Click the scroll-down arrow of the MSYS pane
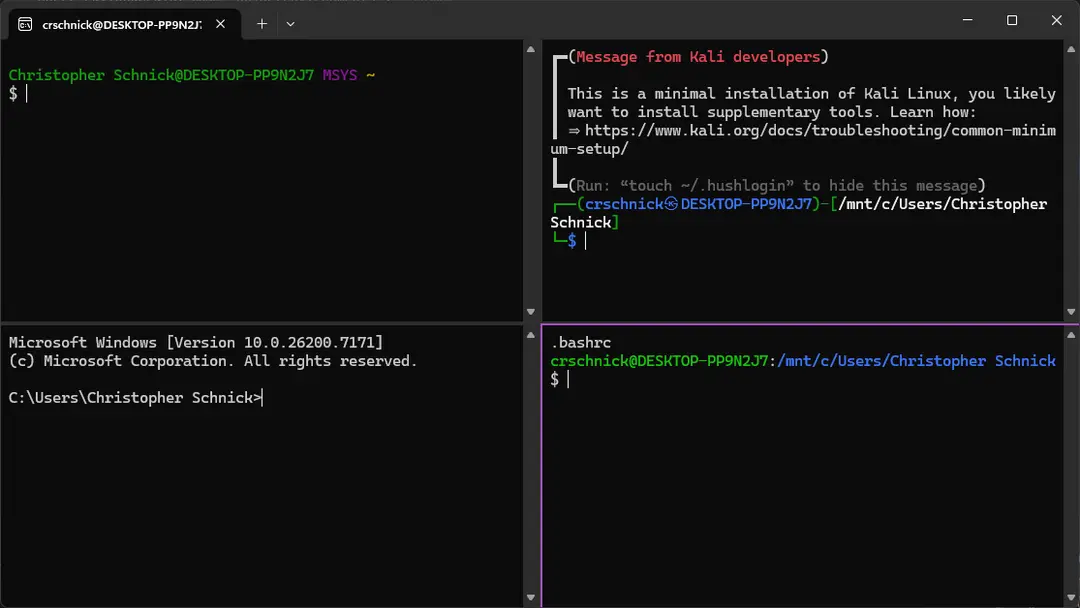Image resolution: width=1080 pixels, height=608 pixels. pyautogui.click(x=530, y=310)
